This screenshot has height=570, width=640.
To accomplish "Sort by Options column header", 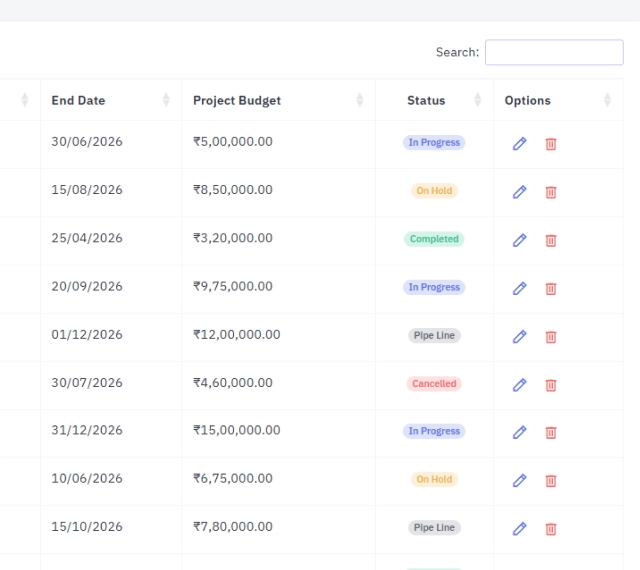I will (x=558, y=100).
